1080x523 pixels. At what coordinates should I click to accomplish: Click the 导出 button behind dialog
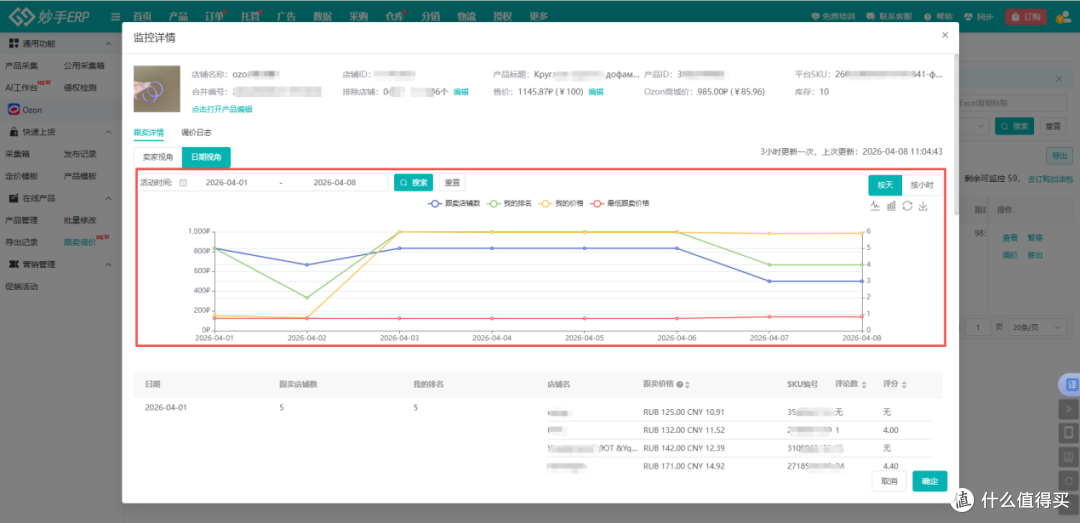tap(1059, 155)
